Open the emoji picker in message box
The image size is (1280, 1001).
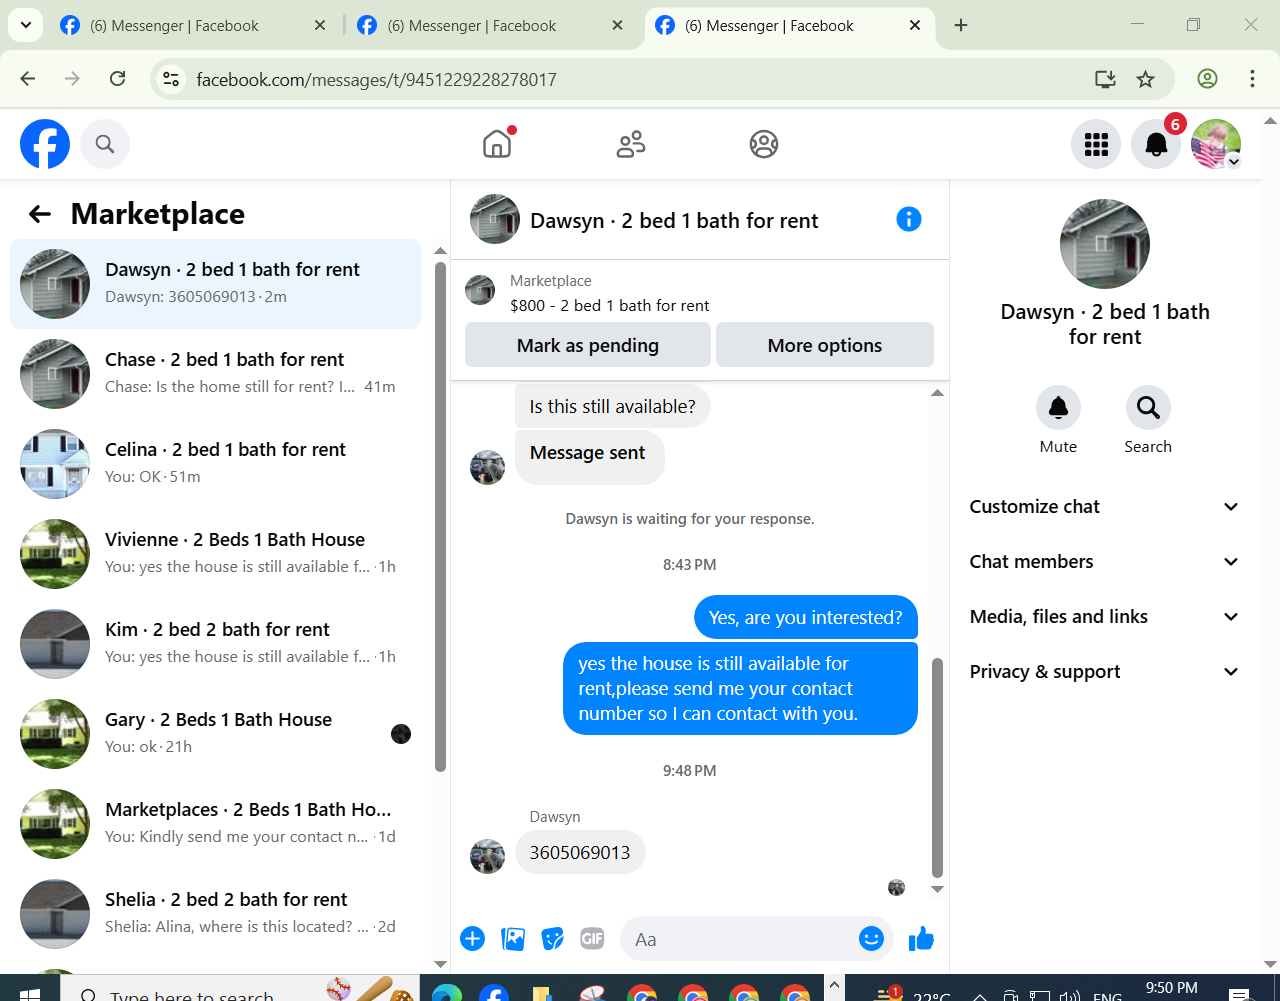pos(872,938)
